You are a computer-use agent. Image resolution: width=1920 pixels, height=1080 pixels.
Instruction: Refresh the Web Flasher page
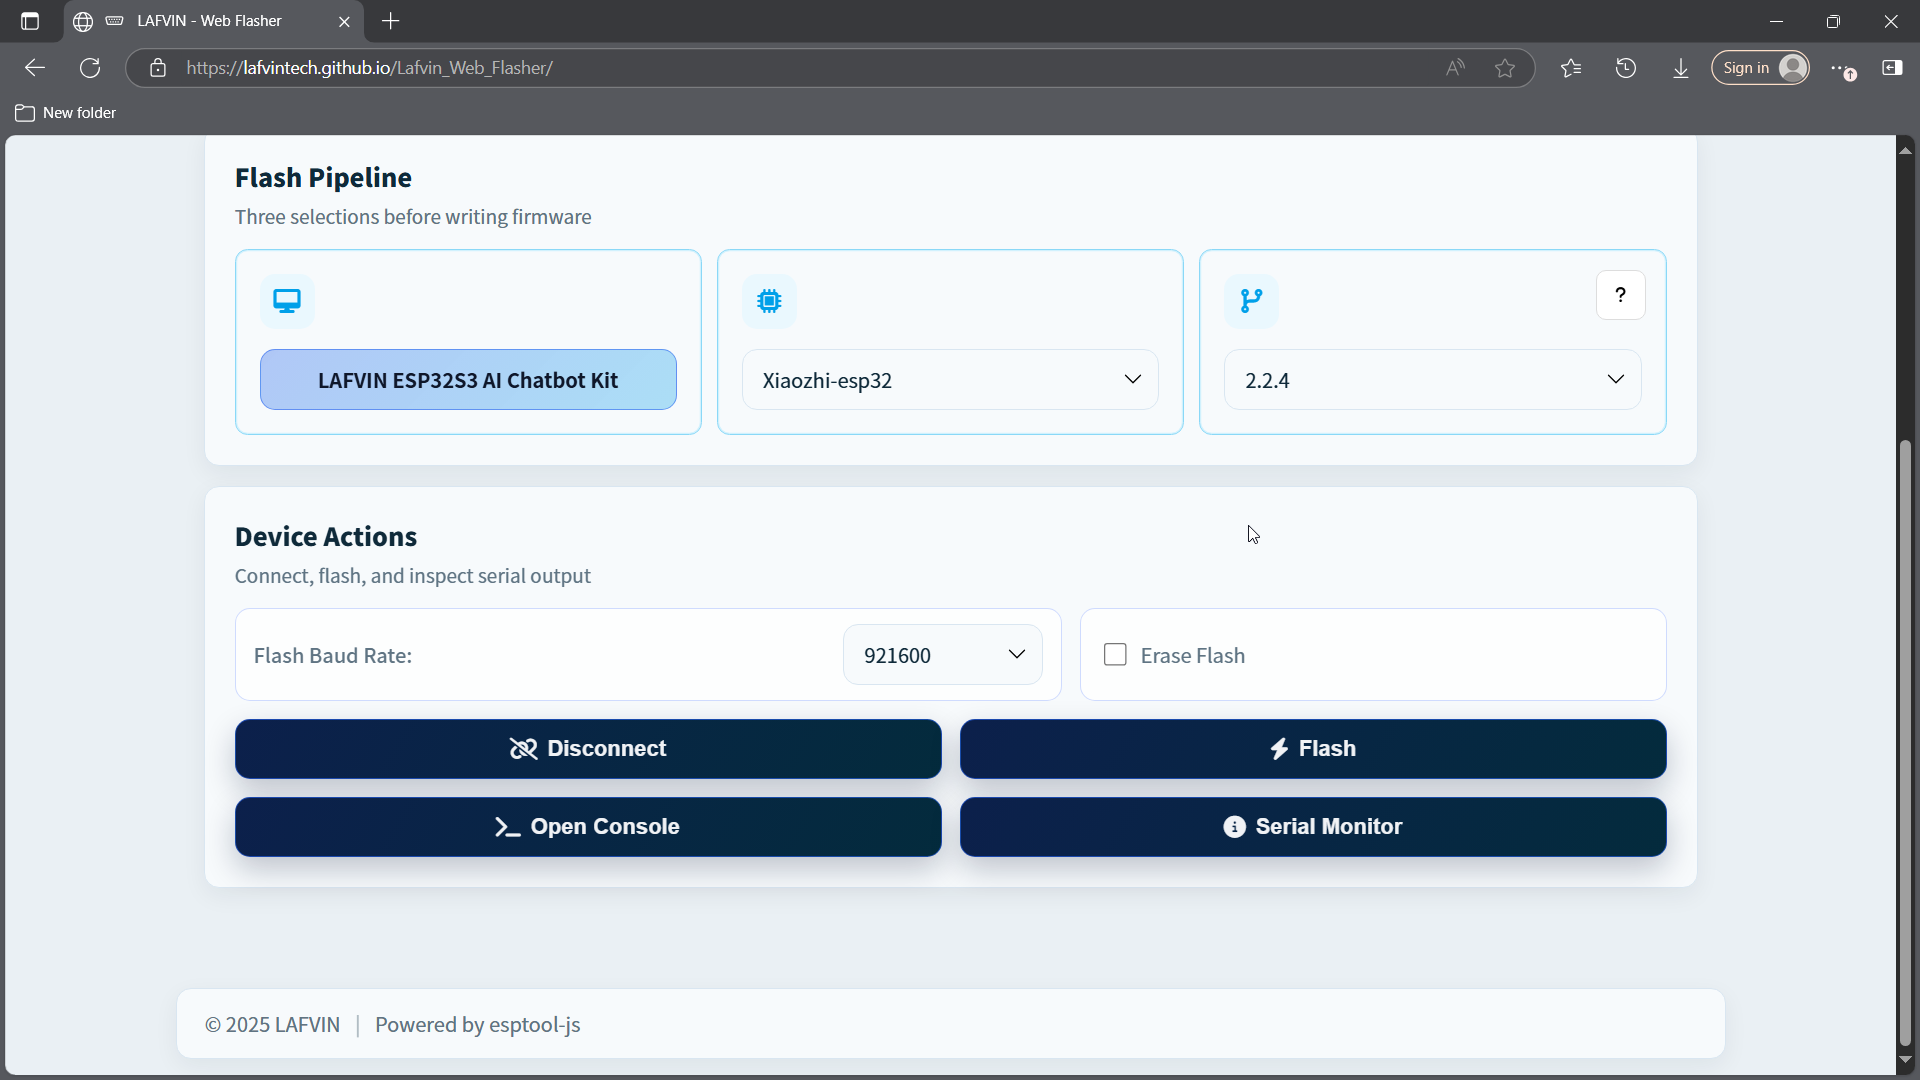click(x=90, y=68)
